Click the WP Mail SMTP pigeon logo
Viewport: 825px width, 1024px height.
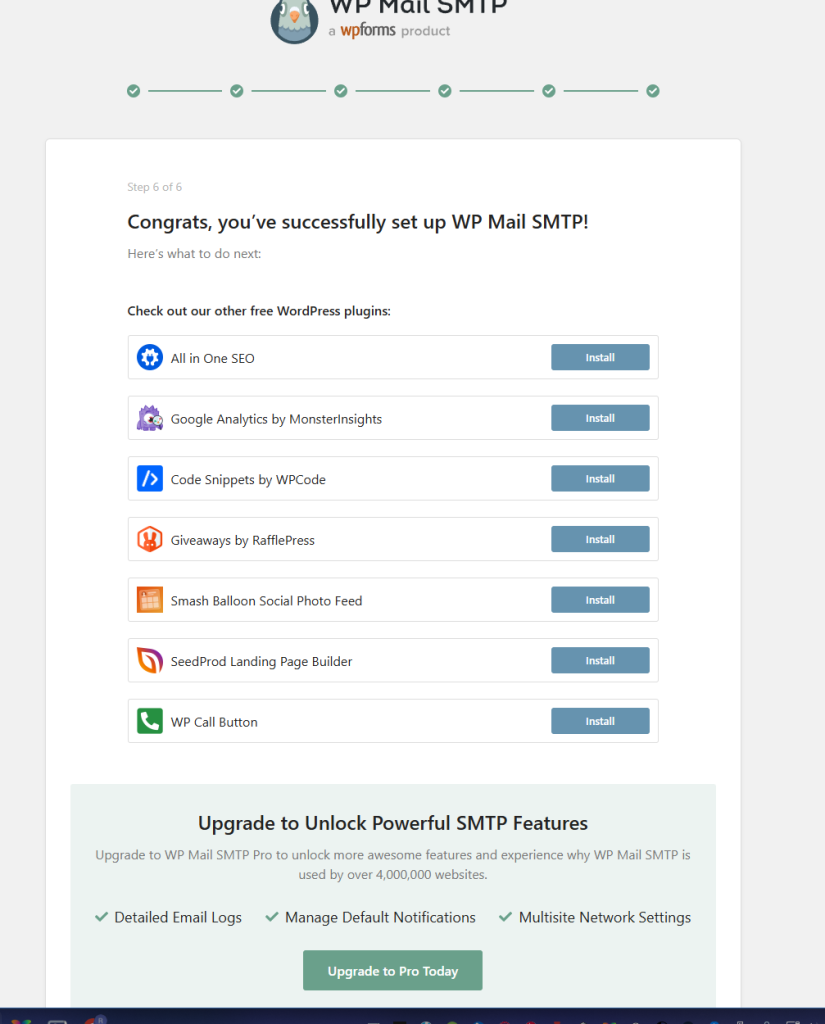point(295,21)
